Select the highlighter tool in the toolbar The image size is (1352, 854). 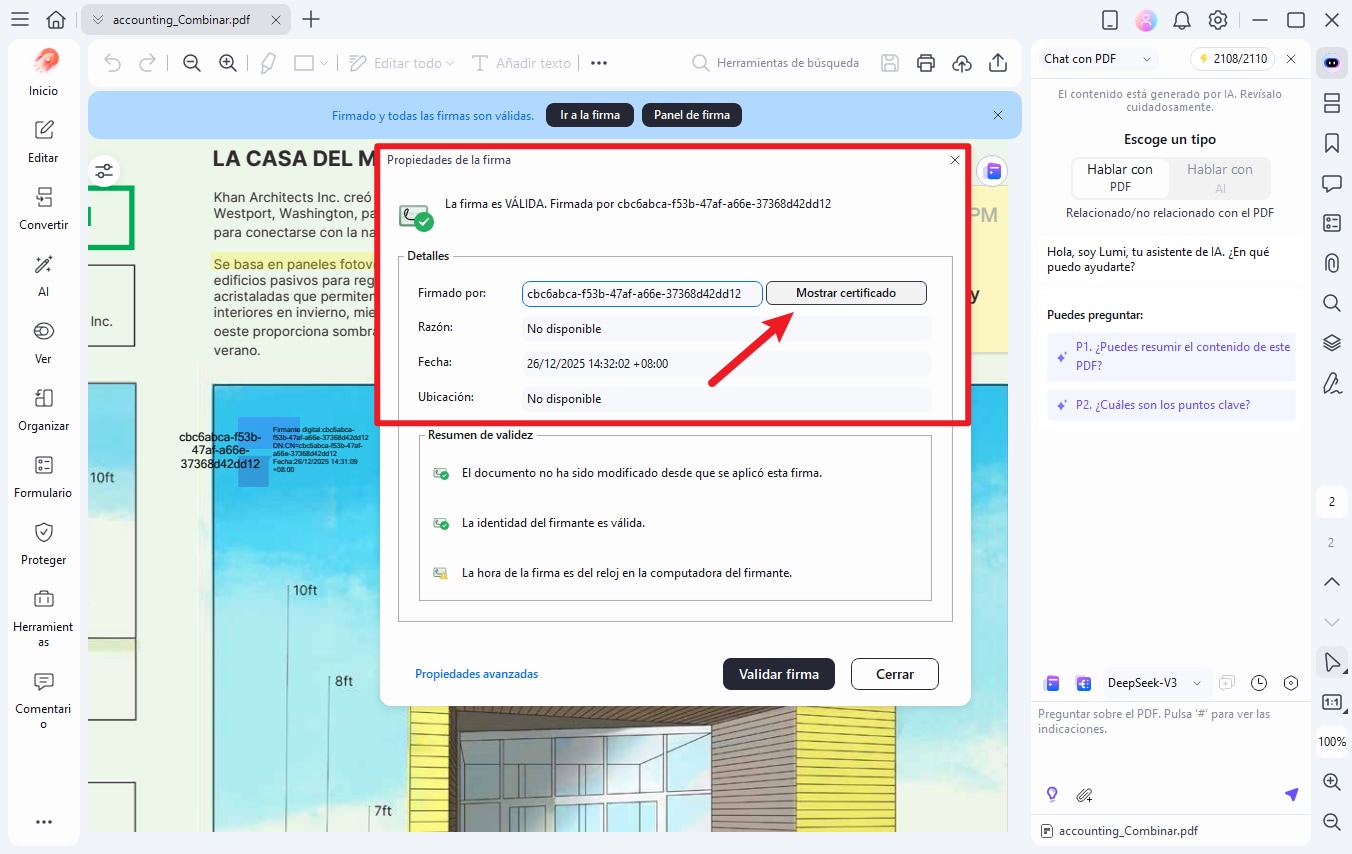(x=266, y=62)
